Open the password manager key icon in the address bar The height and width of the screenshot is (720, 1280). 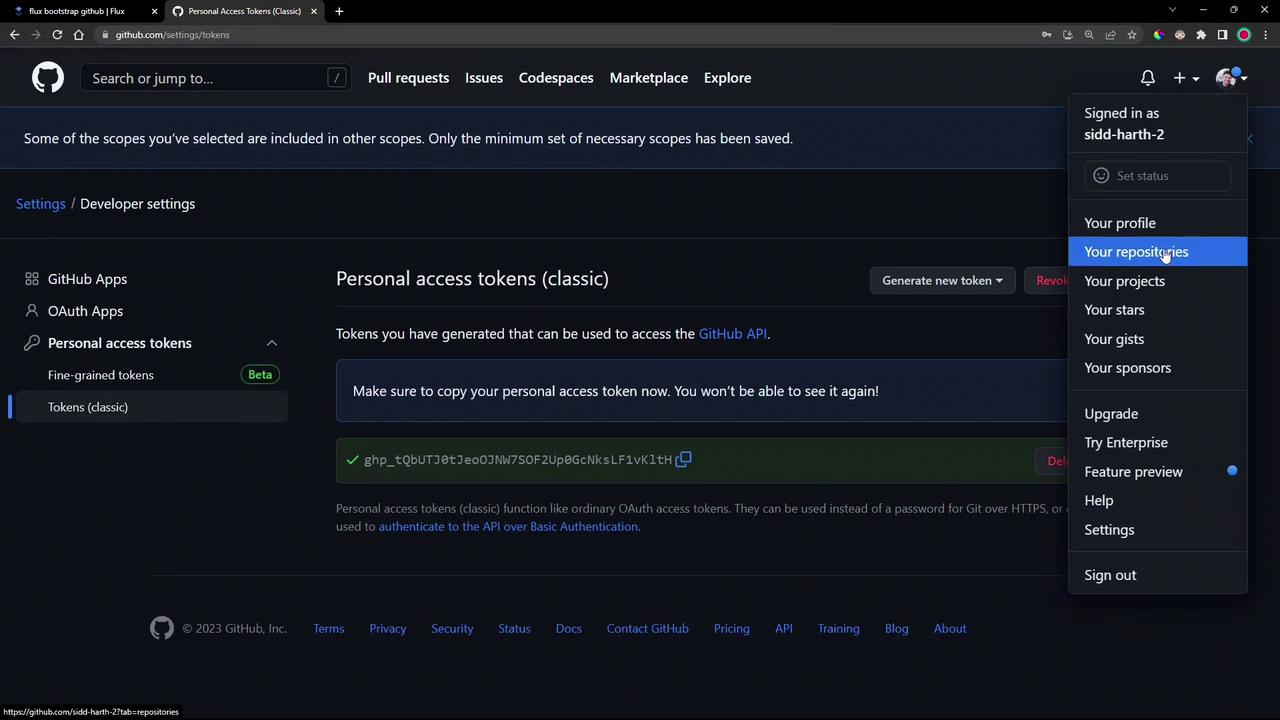(1047, 35)
